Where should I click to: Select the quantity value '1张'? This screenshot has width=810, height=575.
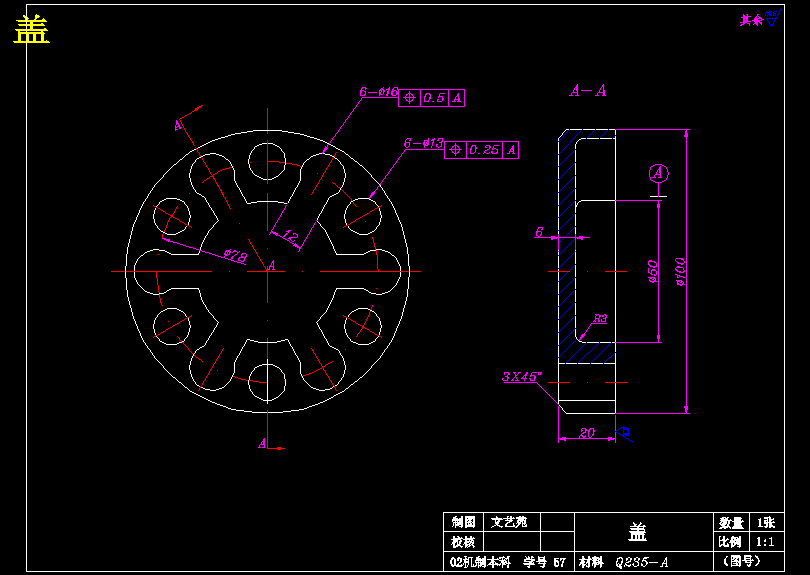pos(766,523)
